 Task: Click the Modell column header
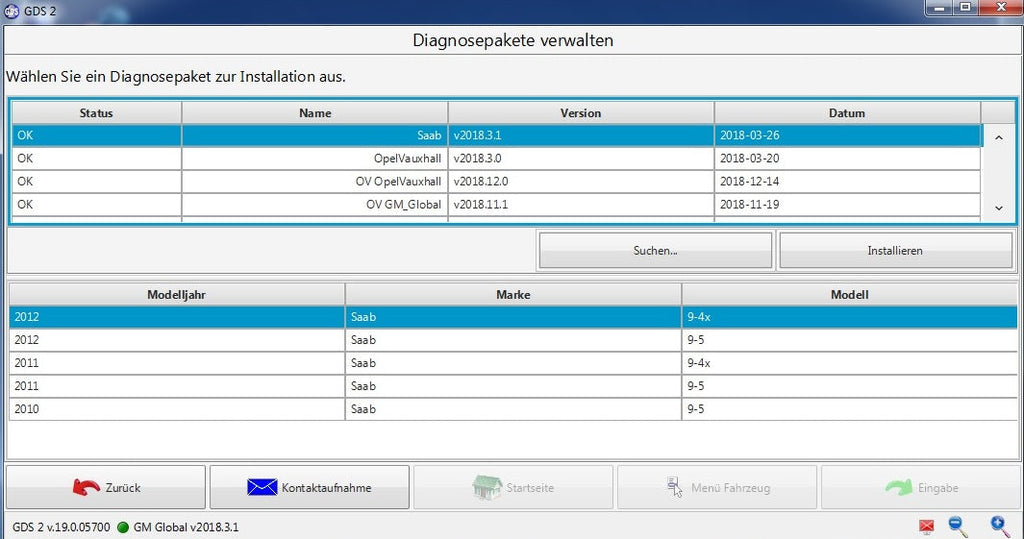coord(850,295)
